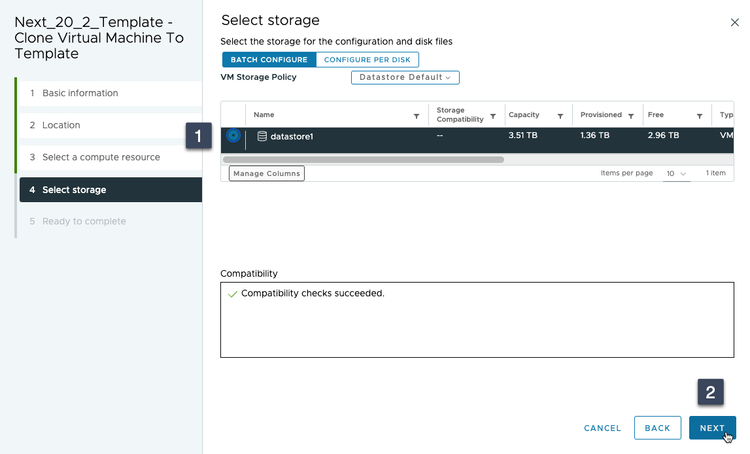Click the datastore1 database icon
The width and height of the screenshot is (750, 454).
point(262,136)
